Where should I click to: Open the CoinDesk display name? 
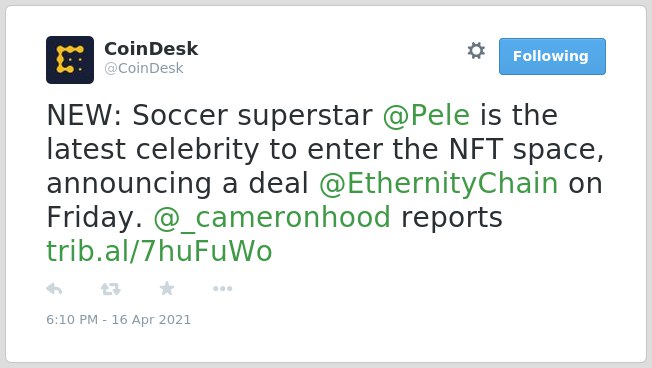coord(151,49)
